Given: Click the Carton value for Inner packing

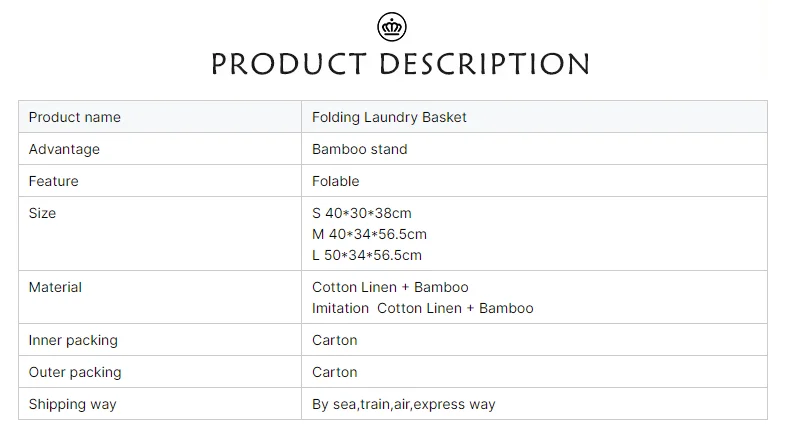Looking at the screenshot, I should [335, 340].
